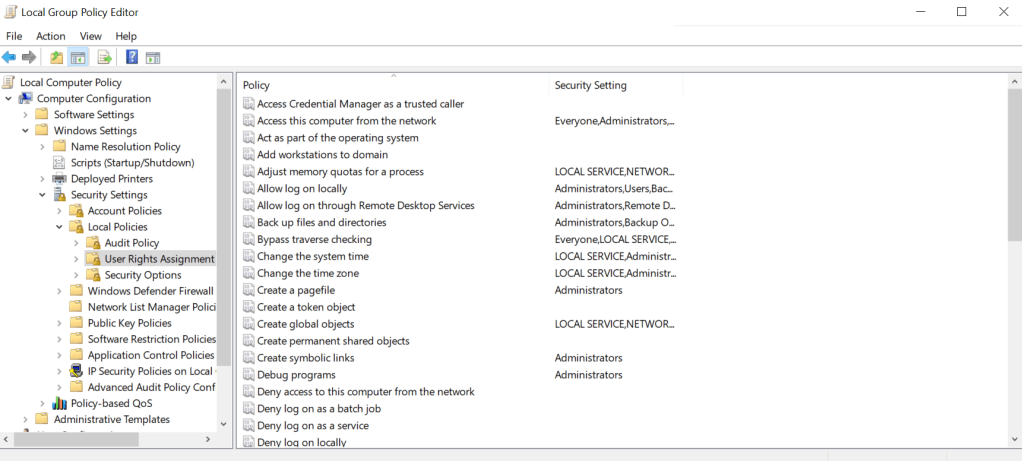Open Help using the blue question-mark icon
The width and height of the screenshot is (1022, 461).
coord(131,58)
